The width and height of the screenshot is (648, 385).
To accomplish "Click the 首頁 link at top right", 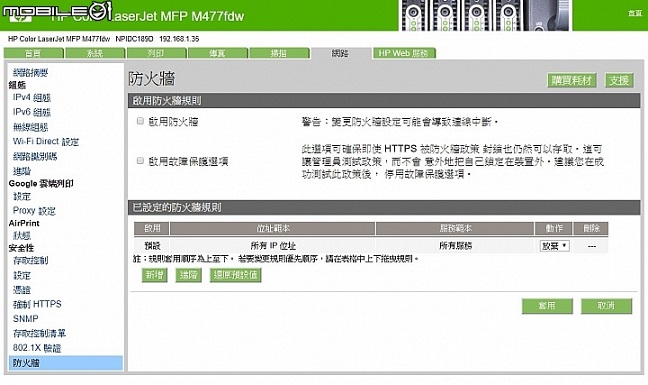I will (635, 14).
